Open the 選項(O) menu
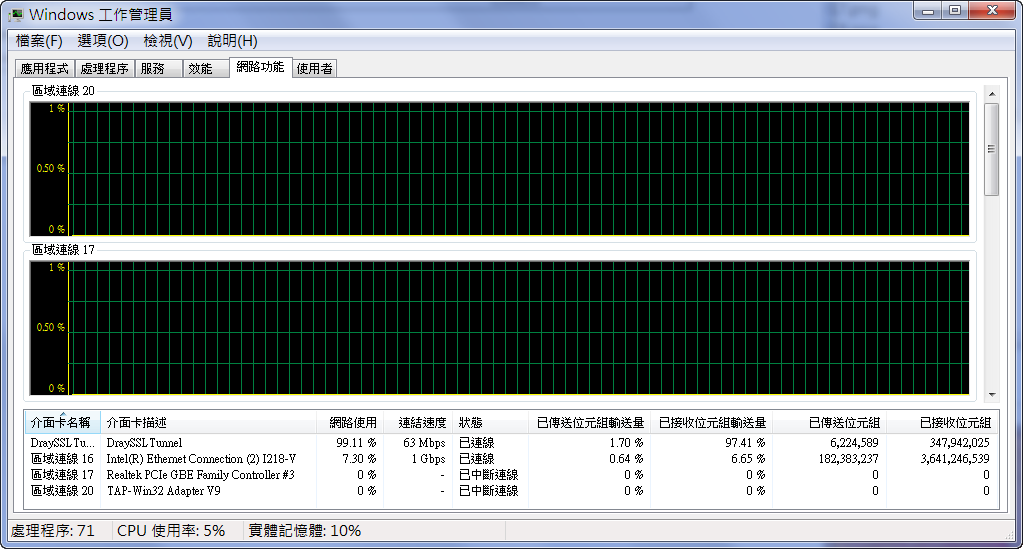The image size is (1023, 549). pos(102,40)
